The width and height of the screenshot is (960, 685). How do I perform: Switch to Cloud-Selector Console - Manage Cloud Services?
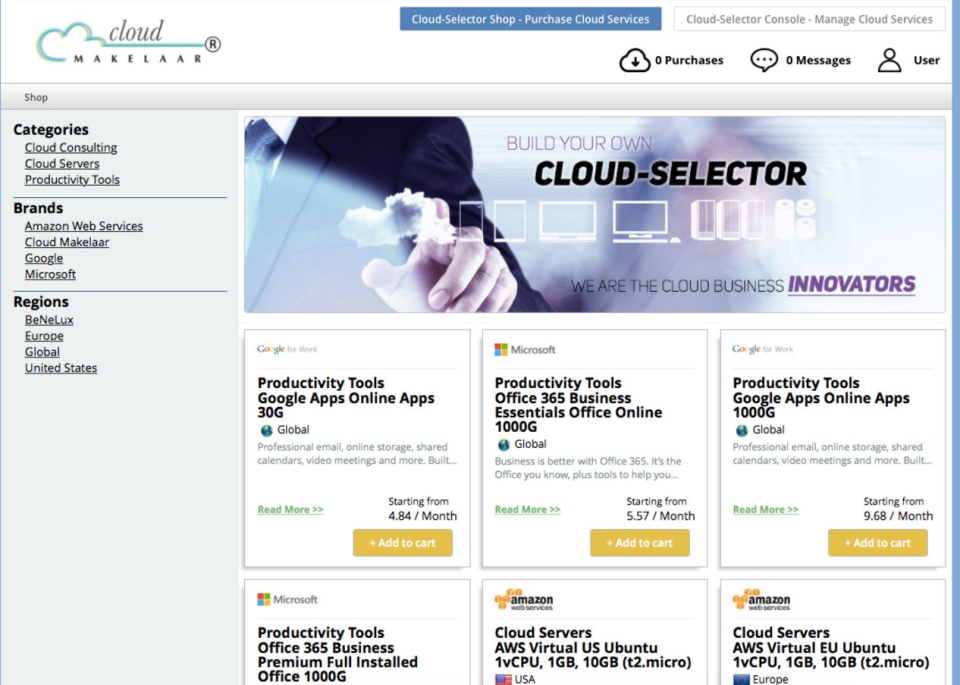tap(810, 18)
